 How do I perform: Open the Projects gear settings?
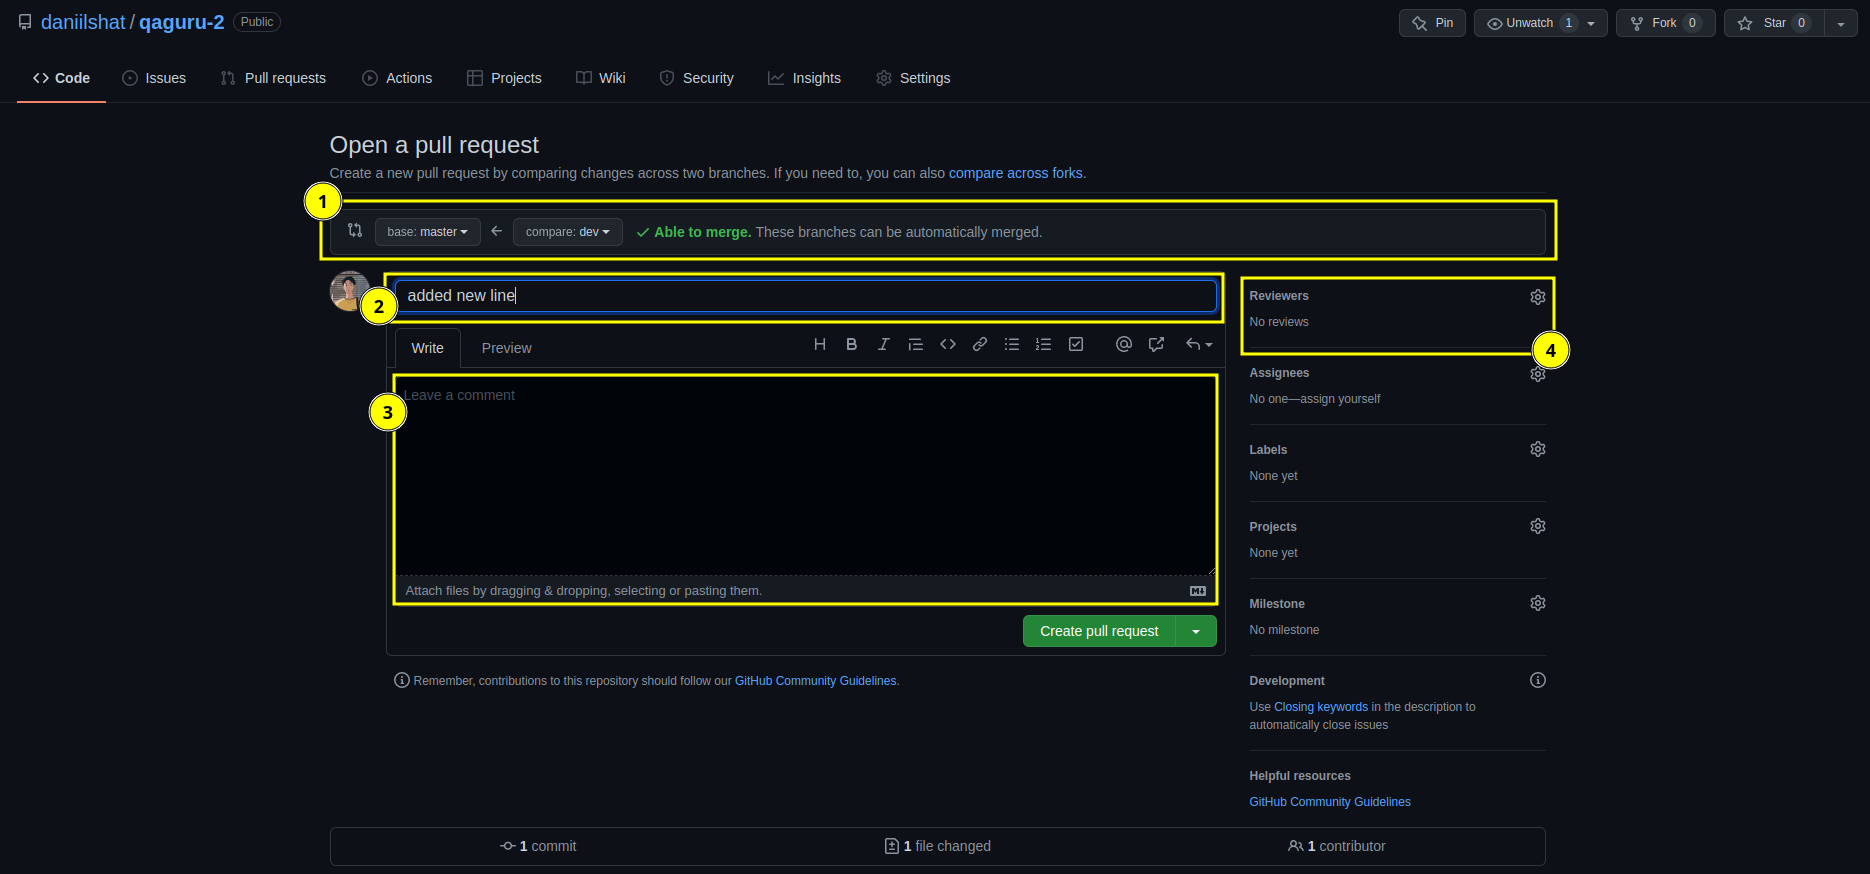[x=1538, y=526]
